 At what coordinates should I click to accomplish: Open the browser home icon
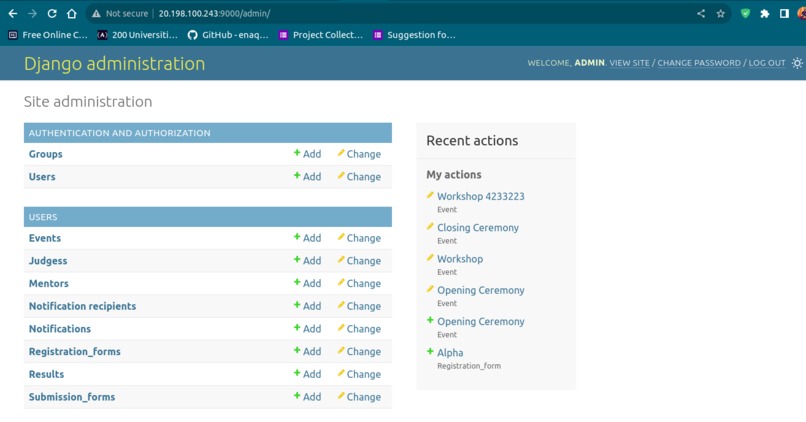(x=71, y=14)
